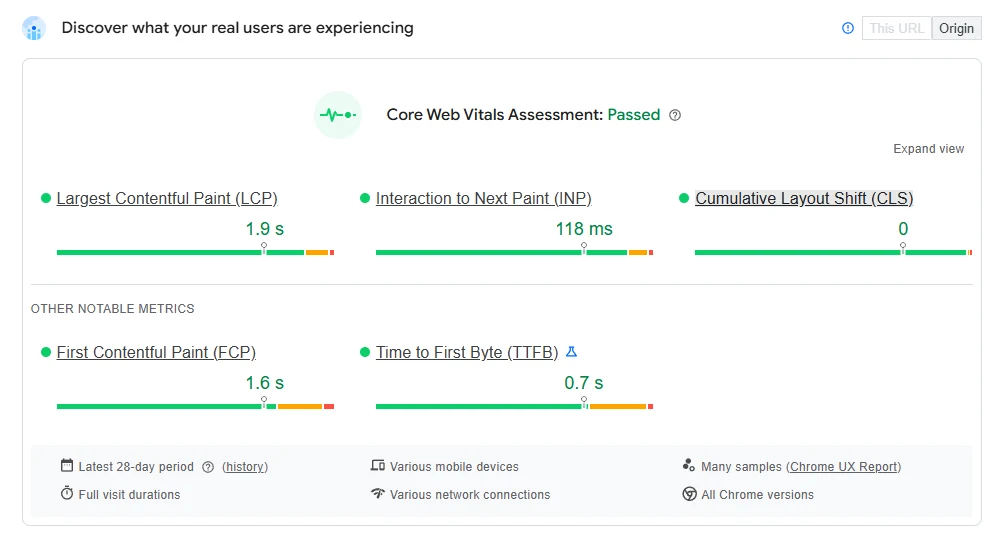
Task: Open the history link
Action: [245, 467]
